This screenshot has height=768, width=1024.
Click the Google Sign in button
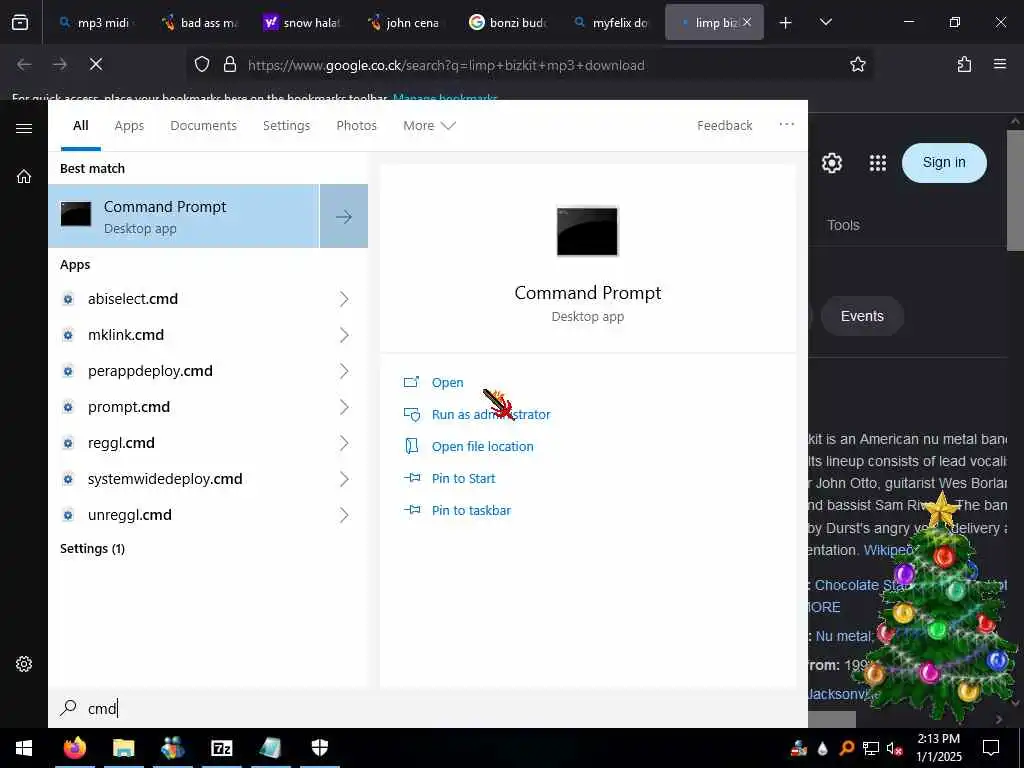944,163
